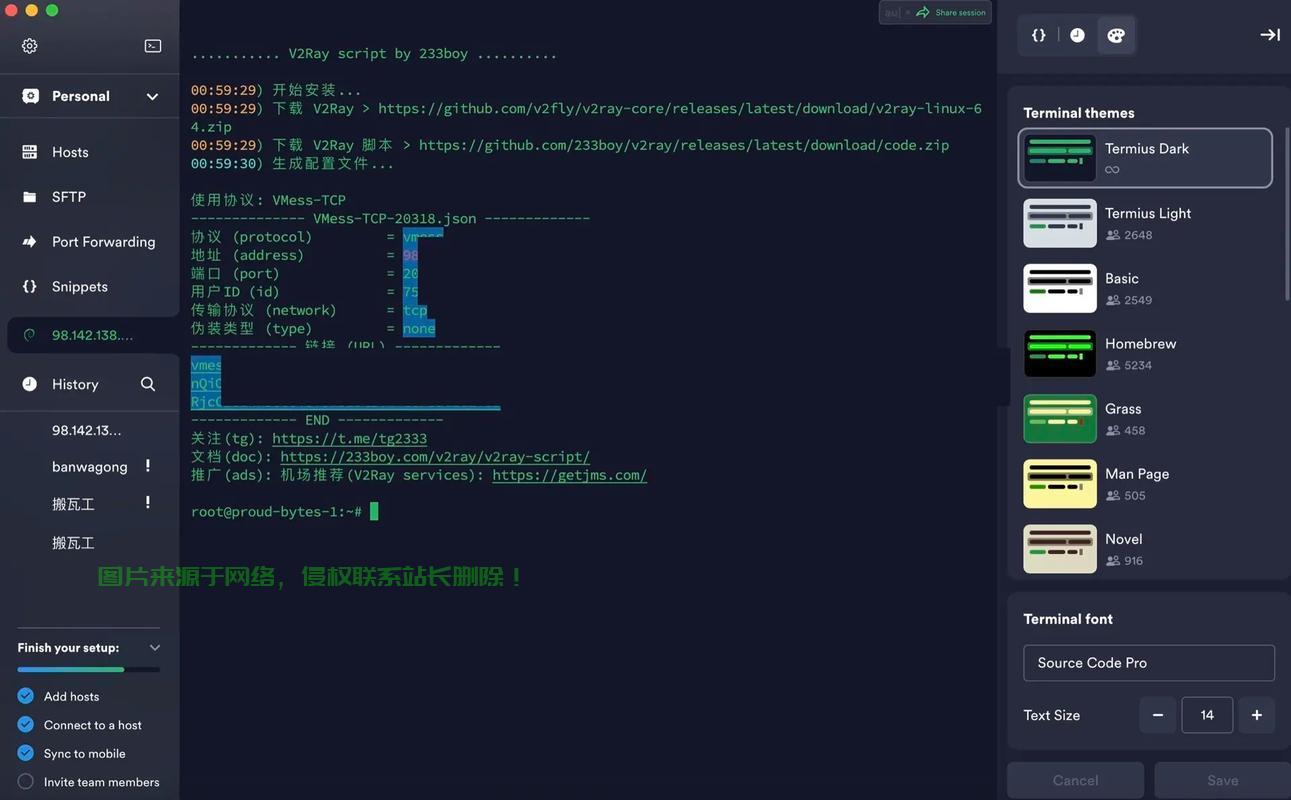
Task: Open the snippets braces icon in right panel
Action: point(1039,35)
